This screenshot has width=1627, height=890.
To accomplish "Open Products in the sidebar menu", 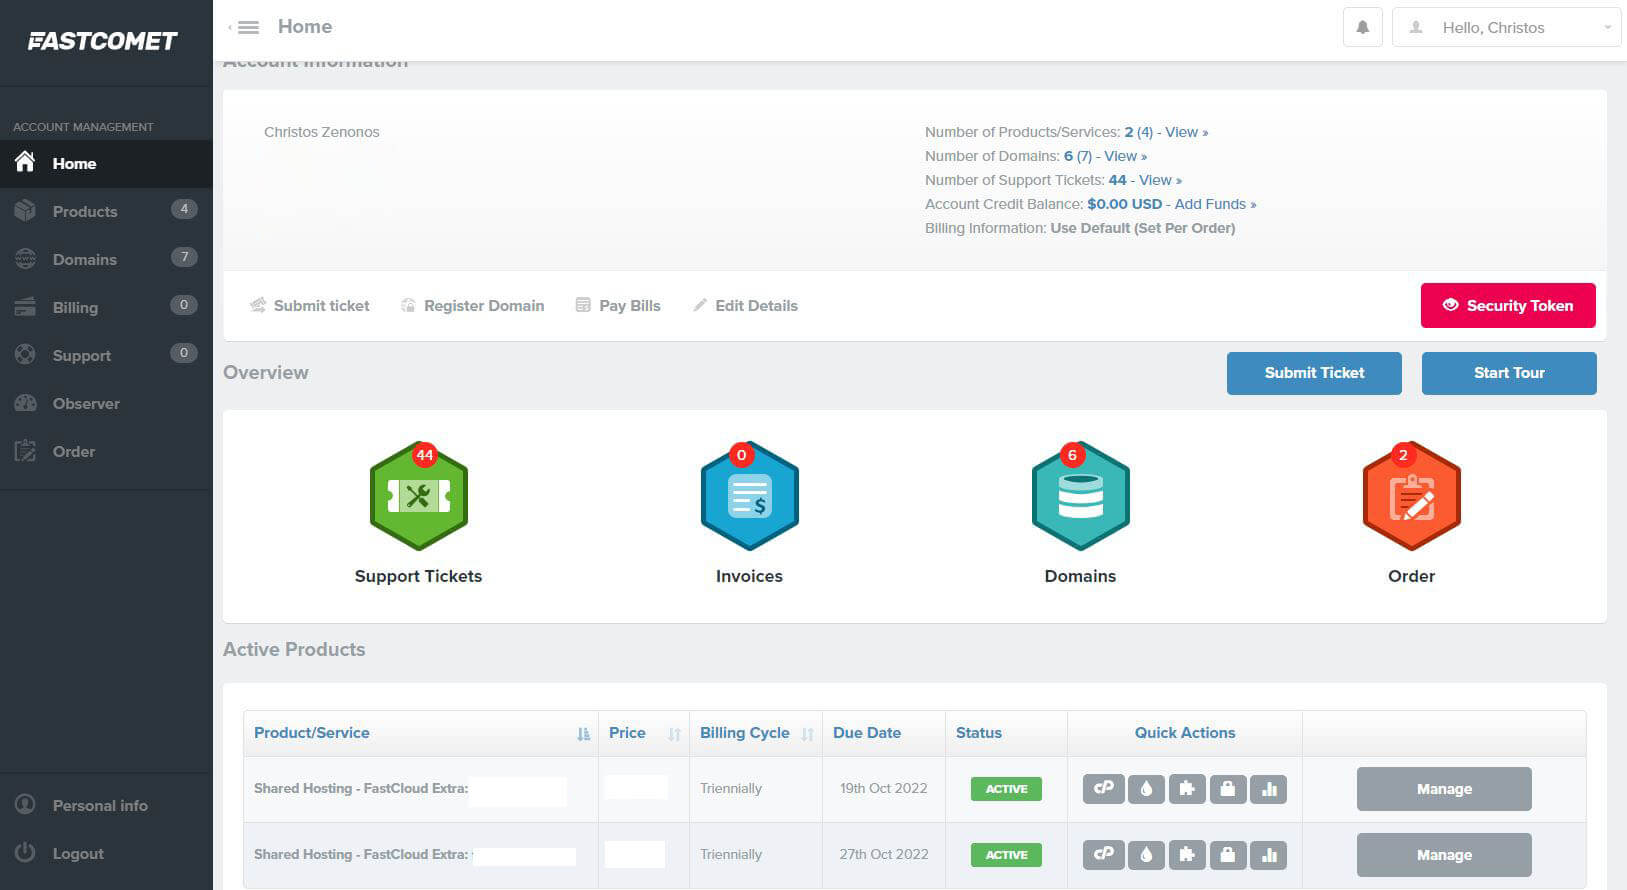I will 85,212.
